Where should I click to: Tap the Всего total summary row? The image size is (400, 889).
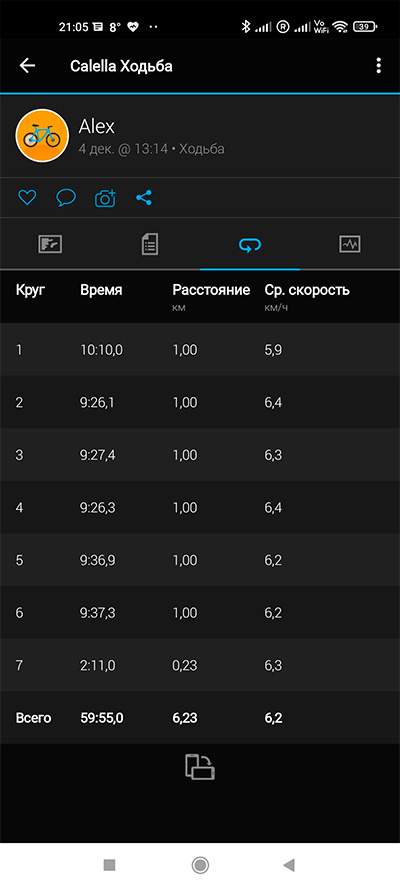(200, 718)
